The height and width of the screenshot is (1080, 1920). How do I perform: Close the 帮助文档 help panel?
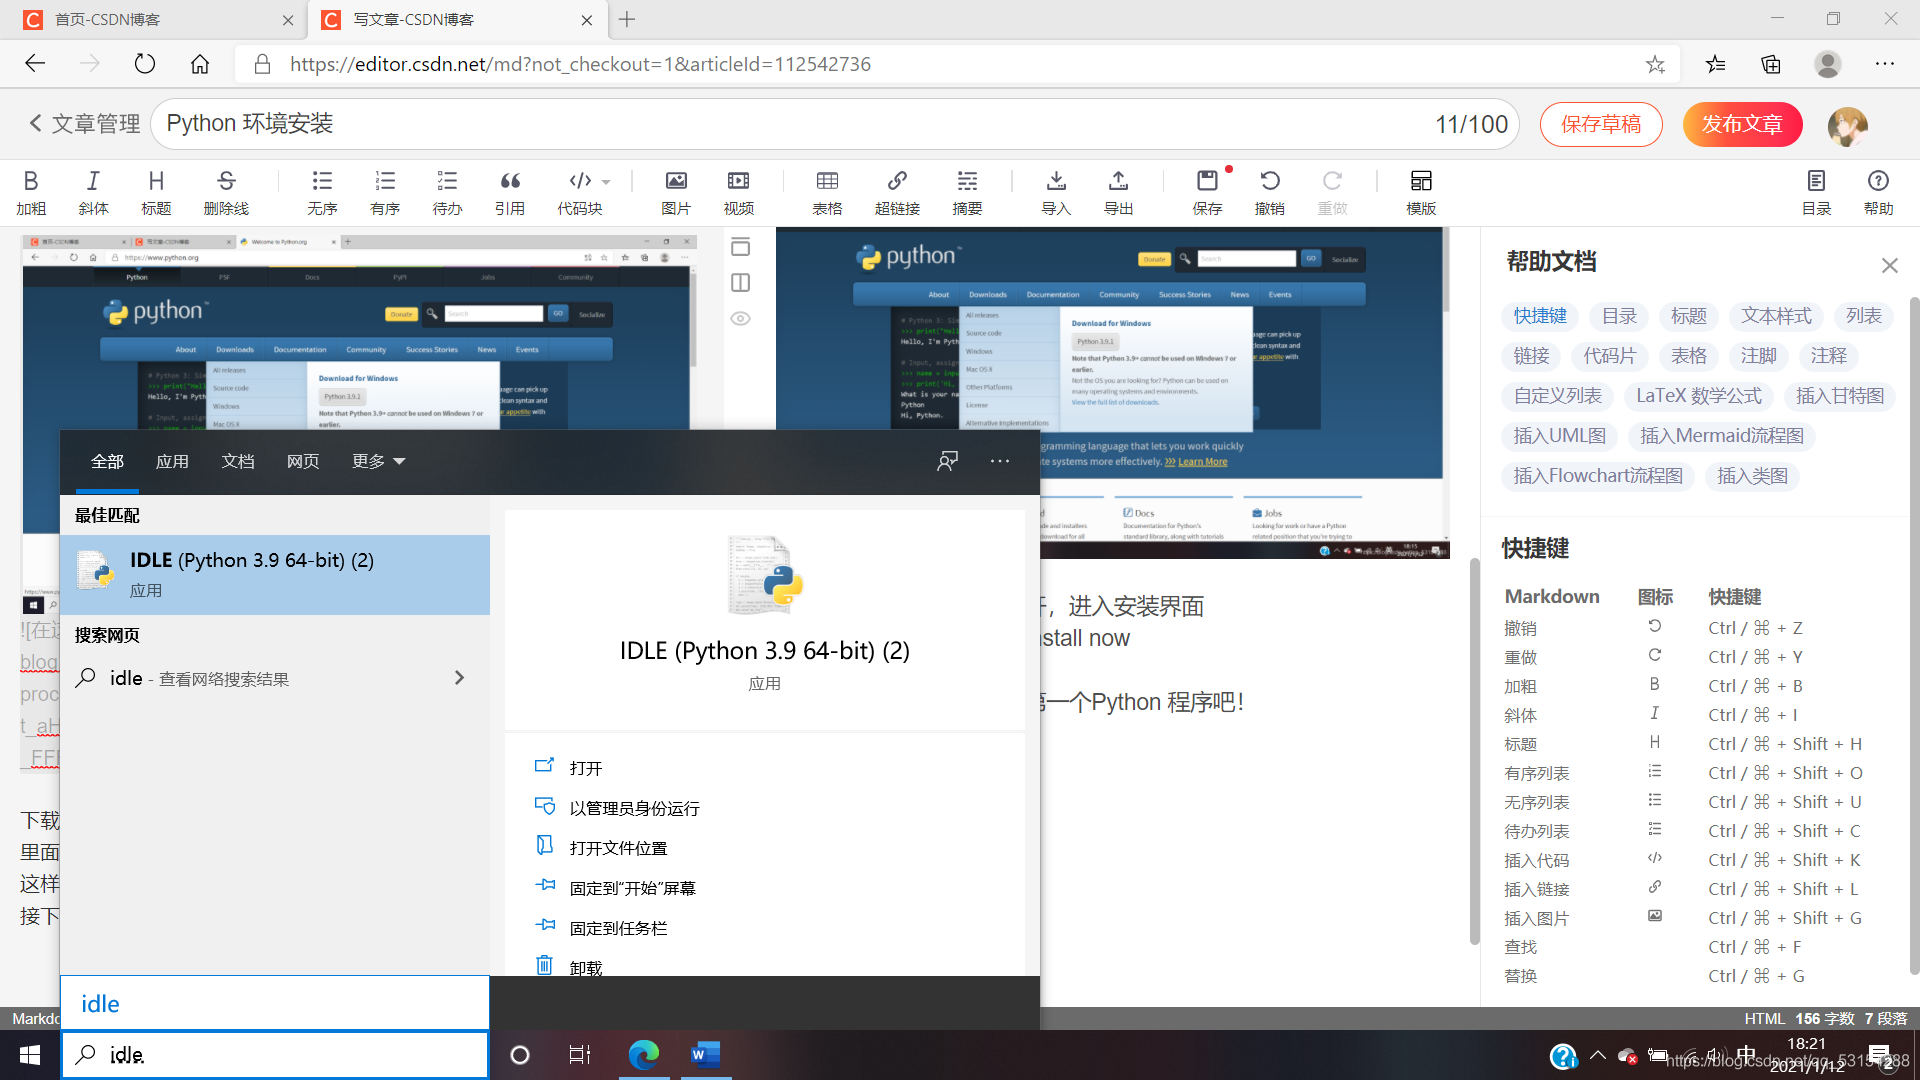[x=1889, y=265]
